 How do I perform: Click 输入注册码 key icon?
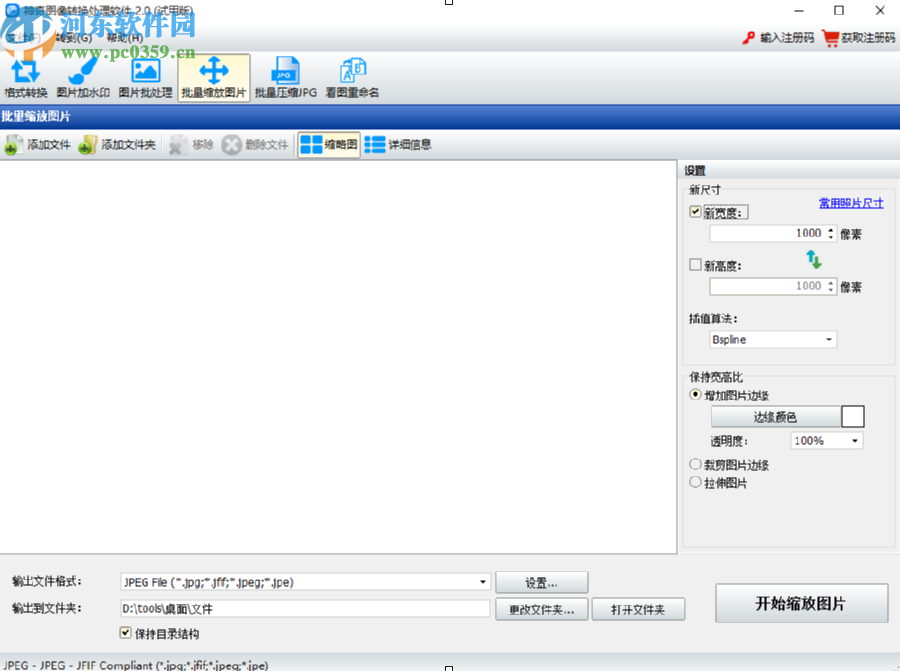[748, 38]
